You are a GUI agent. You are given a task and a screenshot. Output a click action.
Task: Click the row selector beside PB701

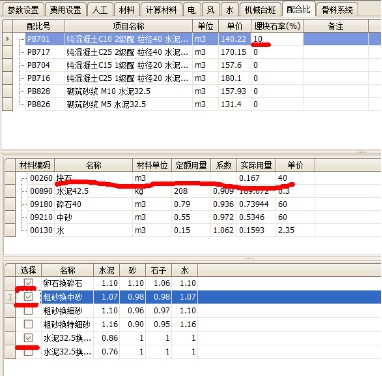coord(7,39)
